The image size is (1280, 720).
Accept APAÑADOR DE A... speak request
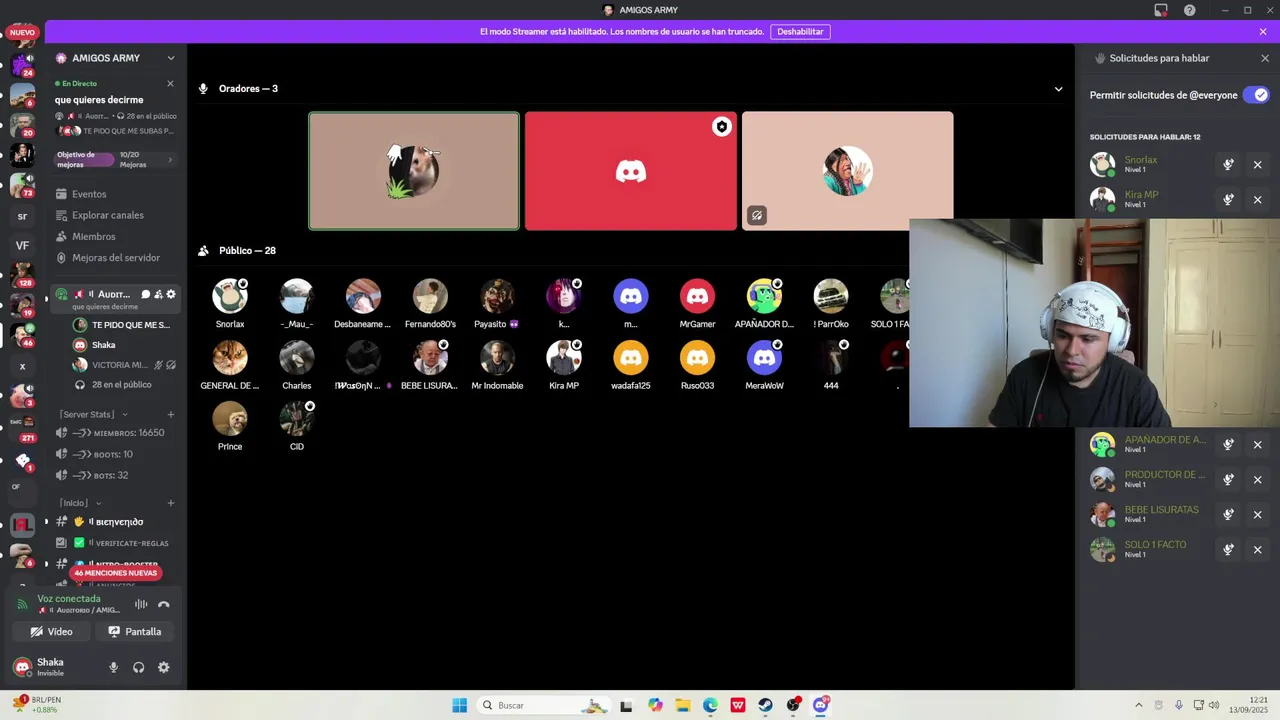[1228, 444]
